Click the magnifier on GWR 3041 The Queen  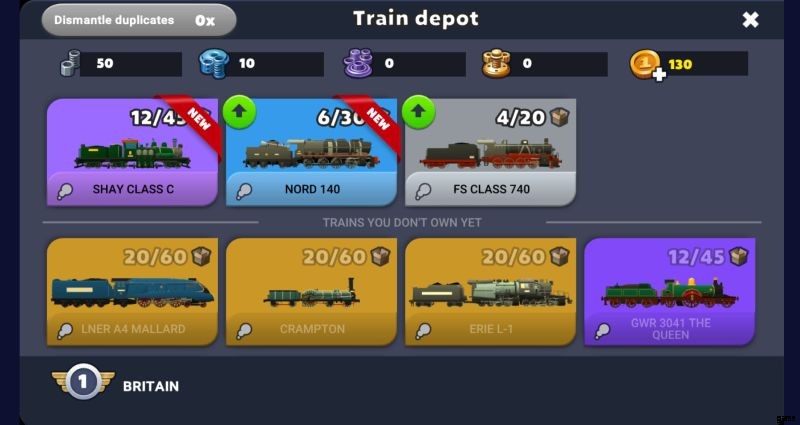602,331
